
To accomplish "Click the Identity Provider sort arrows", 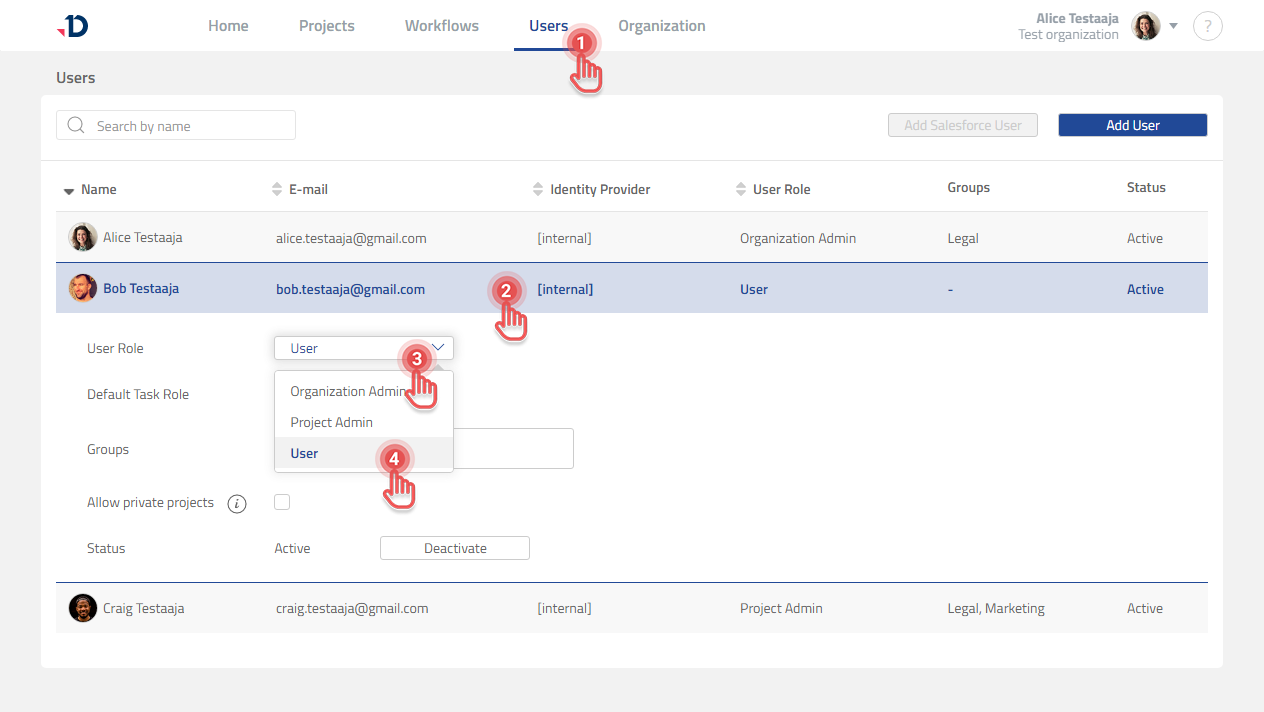I will point(540,189).
